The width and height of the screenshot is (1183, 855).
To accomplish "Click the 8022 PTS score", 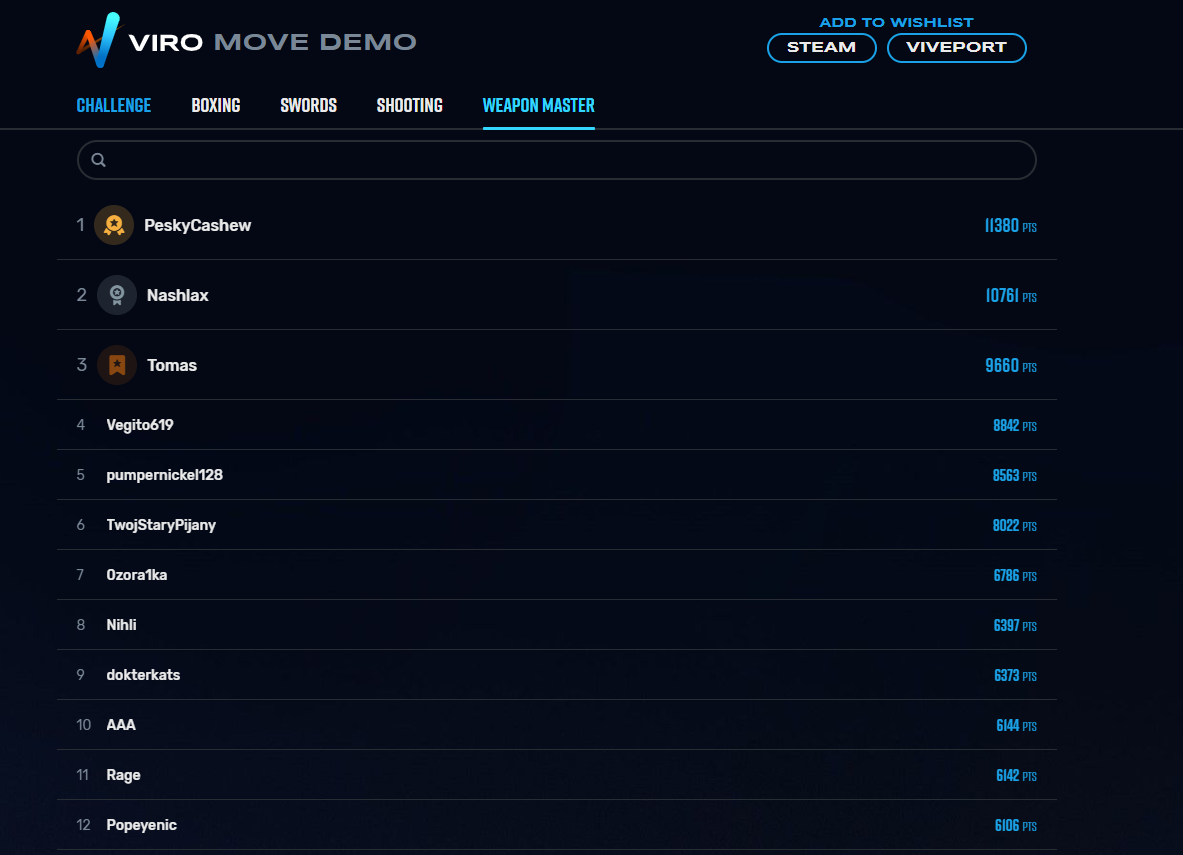I will tap(1015, 525).
